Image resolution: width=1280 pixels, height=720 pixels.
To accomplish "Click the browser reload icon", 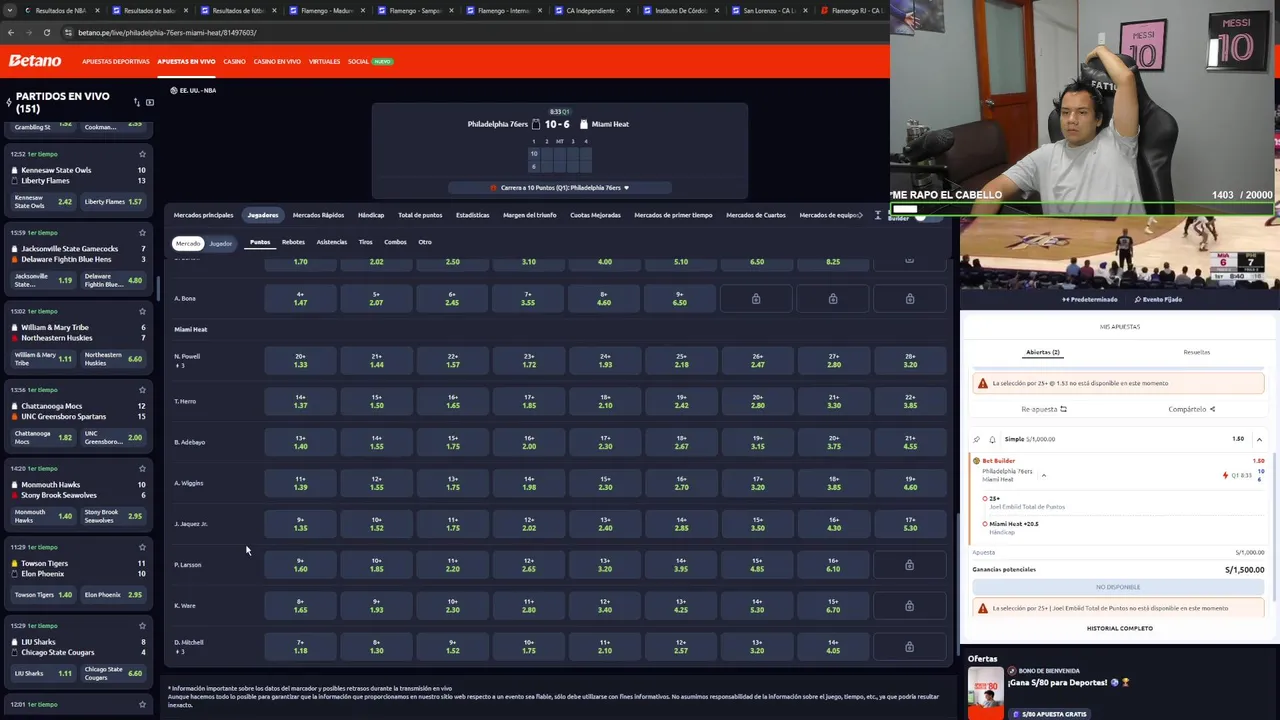I will click(46, 32).
